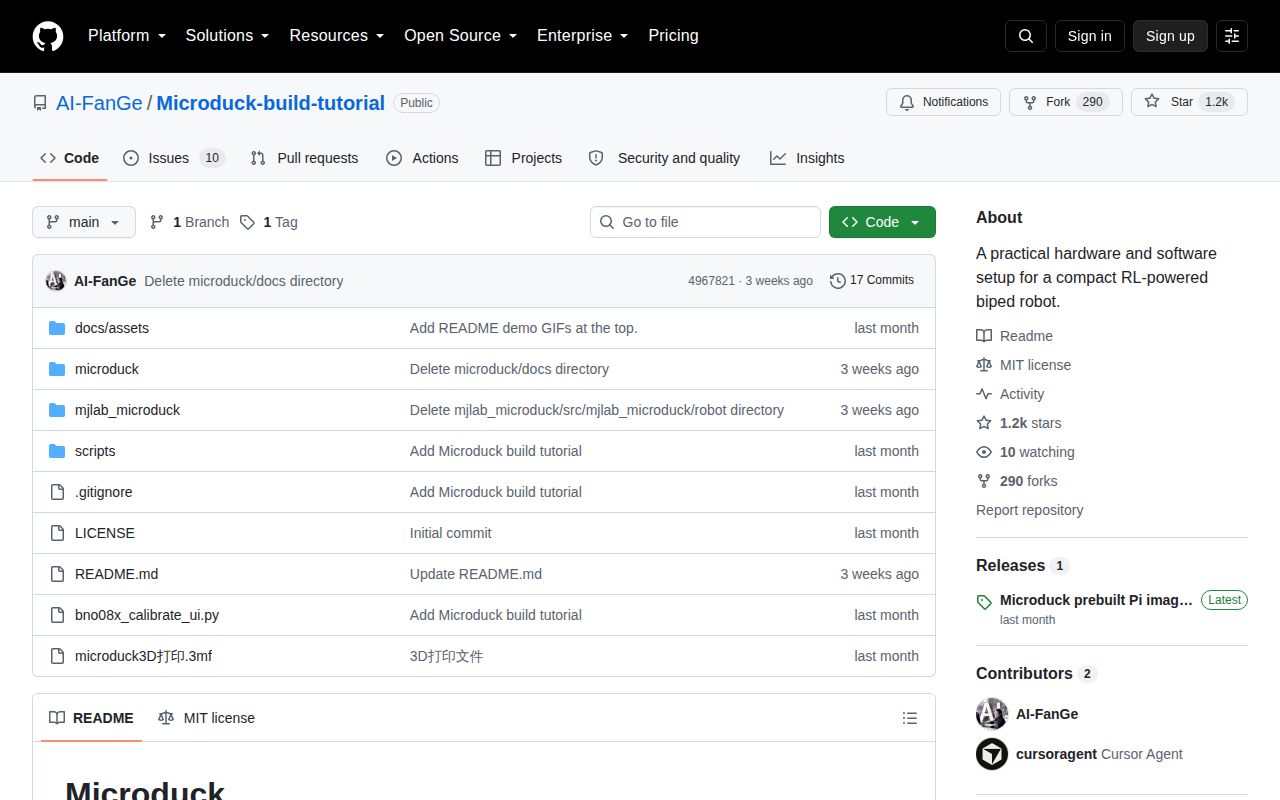Open the Insights tab
Viewport: 1280px width, 800px height.
click(x=807, y=158)
